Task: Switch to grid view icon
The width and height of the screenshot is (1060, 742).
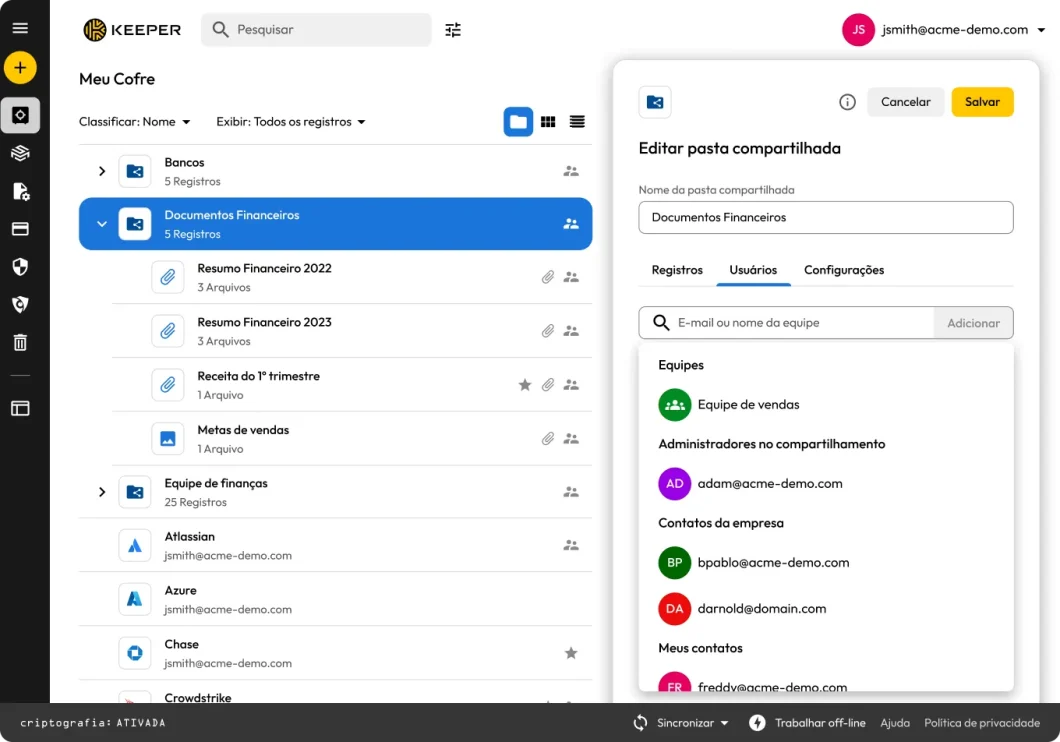Action: click(548, 122)
